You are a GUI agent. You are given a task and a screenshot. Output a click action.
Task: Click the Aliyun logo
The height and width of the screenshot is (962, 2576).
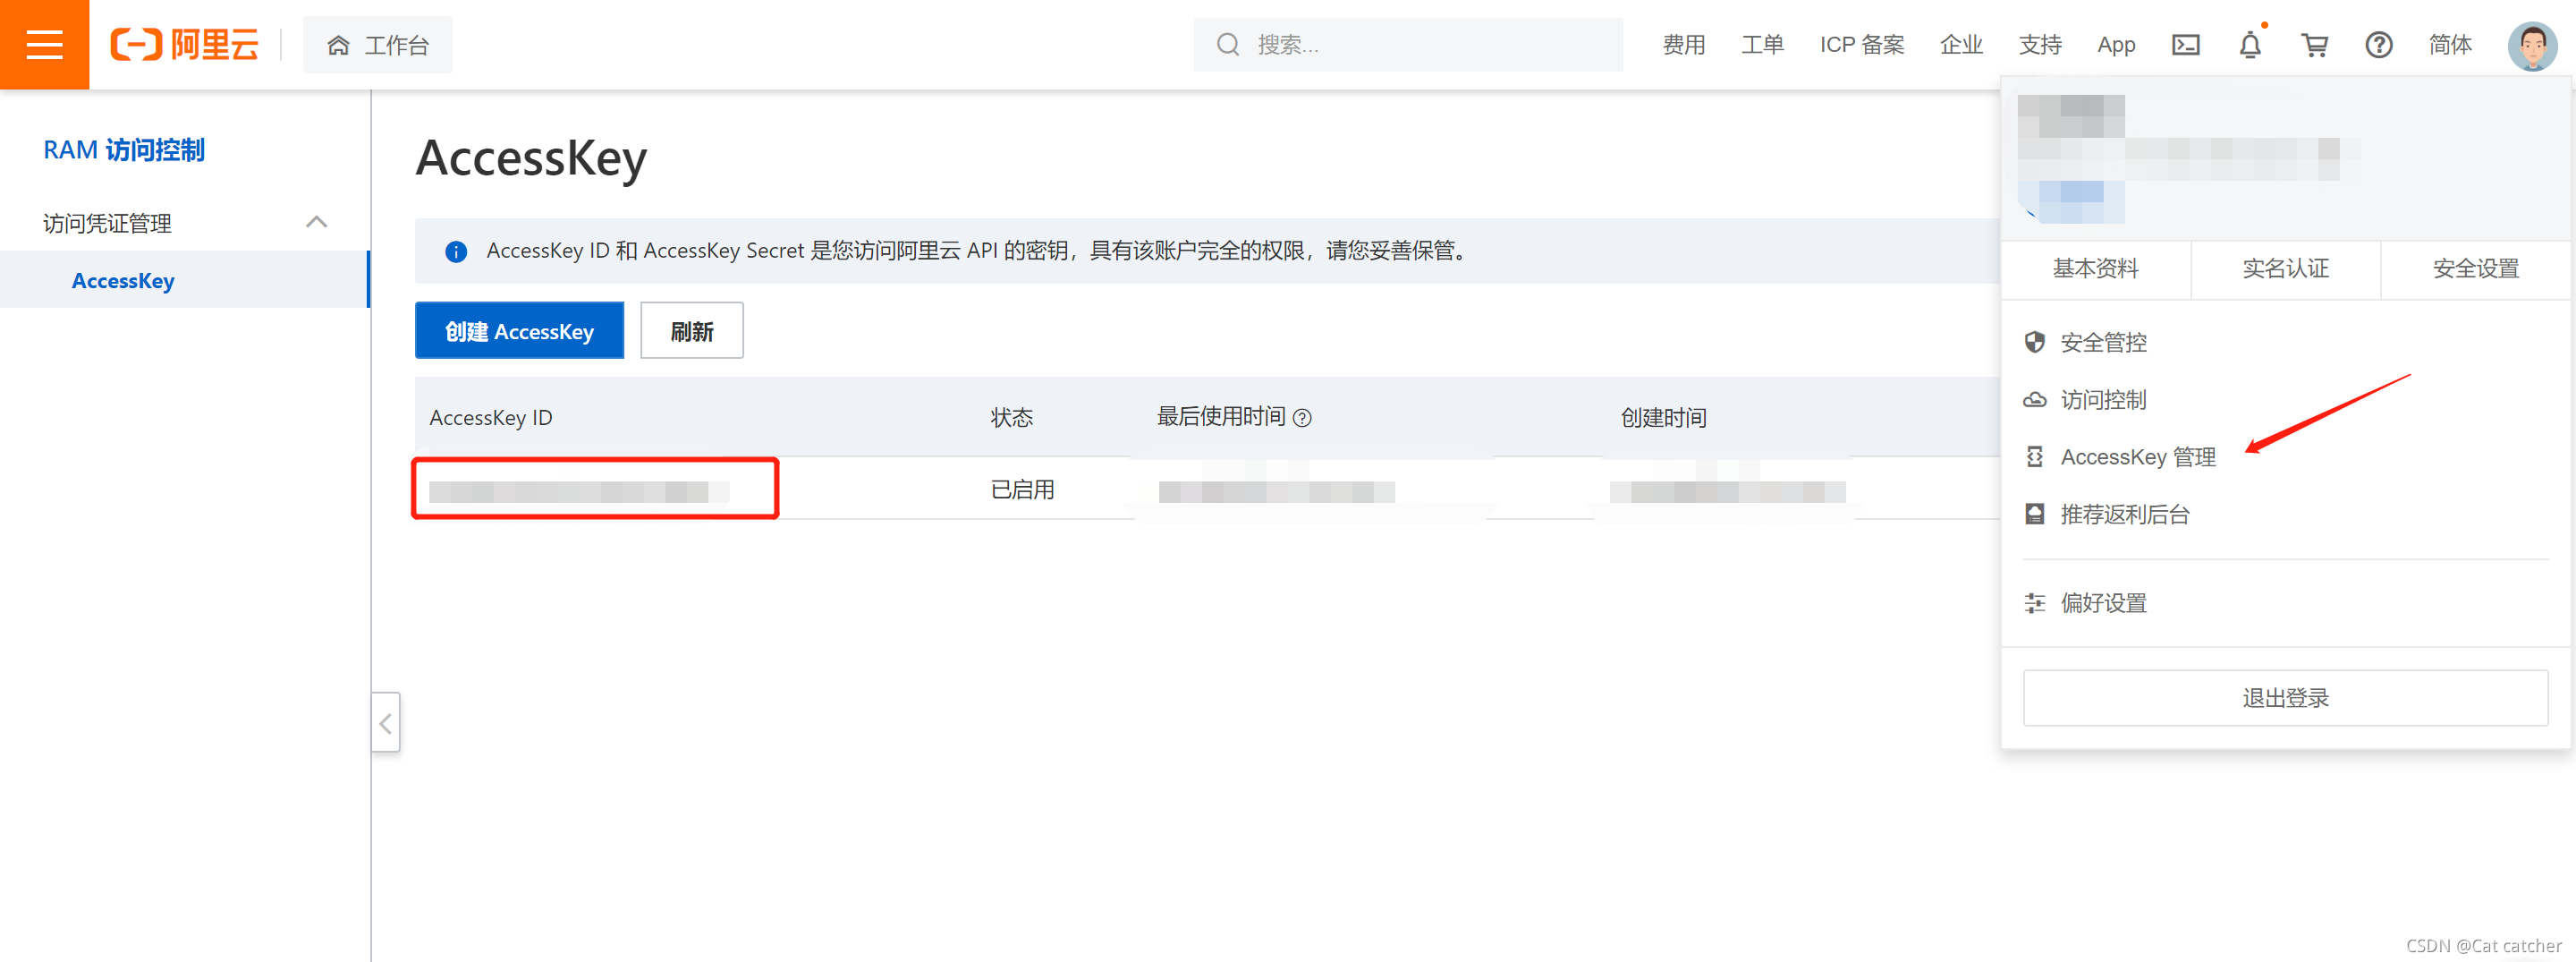185,44
